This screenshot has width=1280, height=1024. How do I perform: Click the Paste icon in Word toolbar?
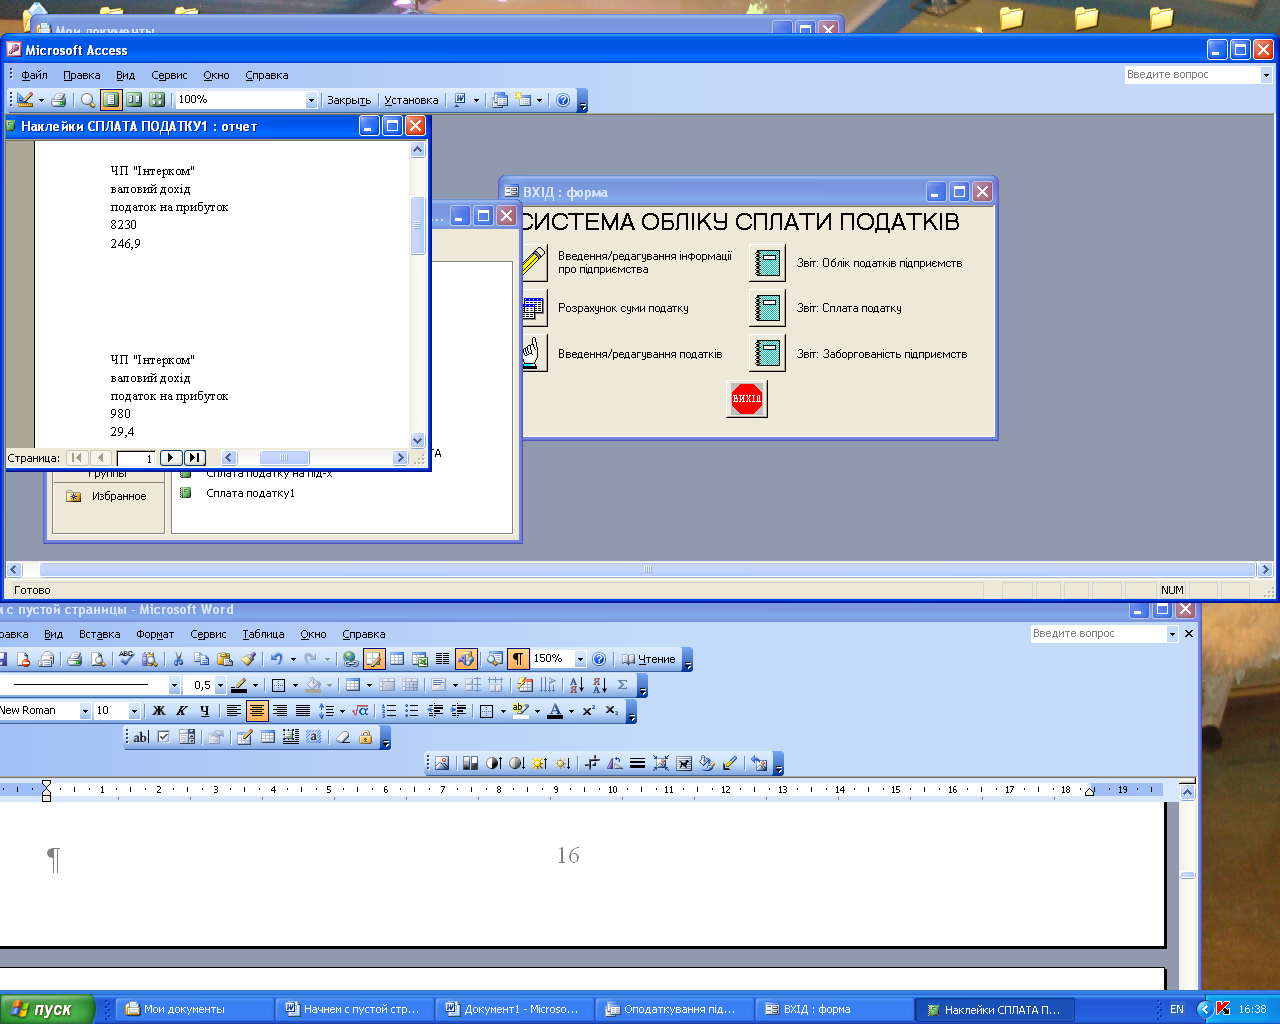(x=225, y=659)
